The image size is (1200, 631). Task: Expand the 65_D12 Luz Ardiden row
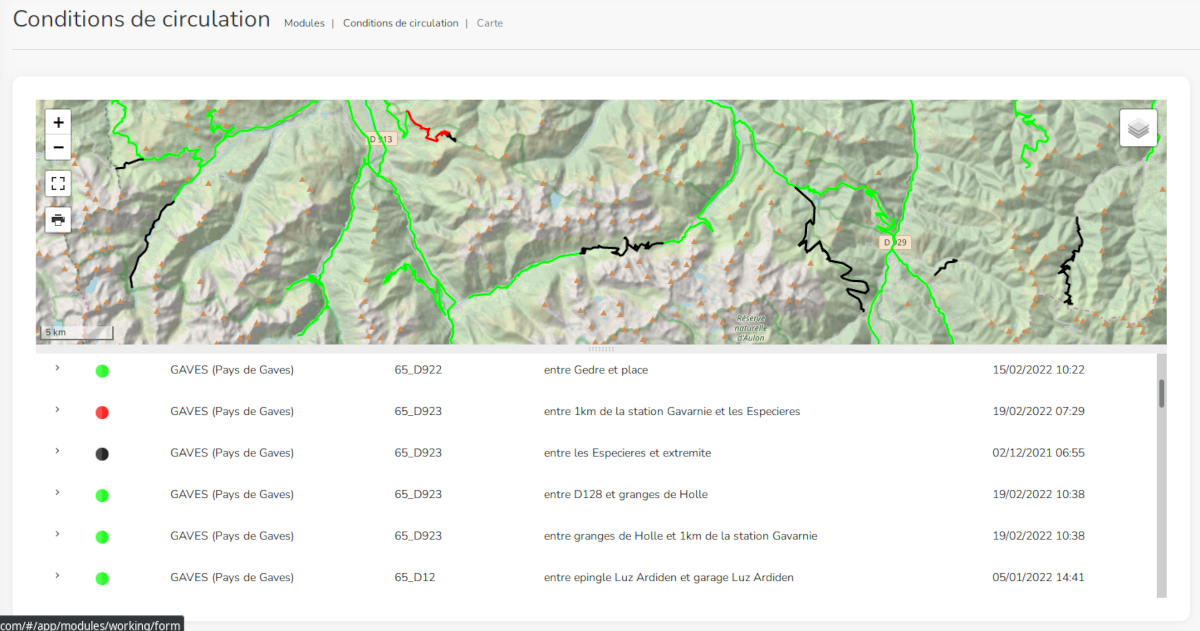coord(57,575)
